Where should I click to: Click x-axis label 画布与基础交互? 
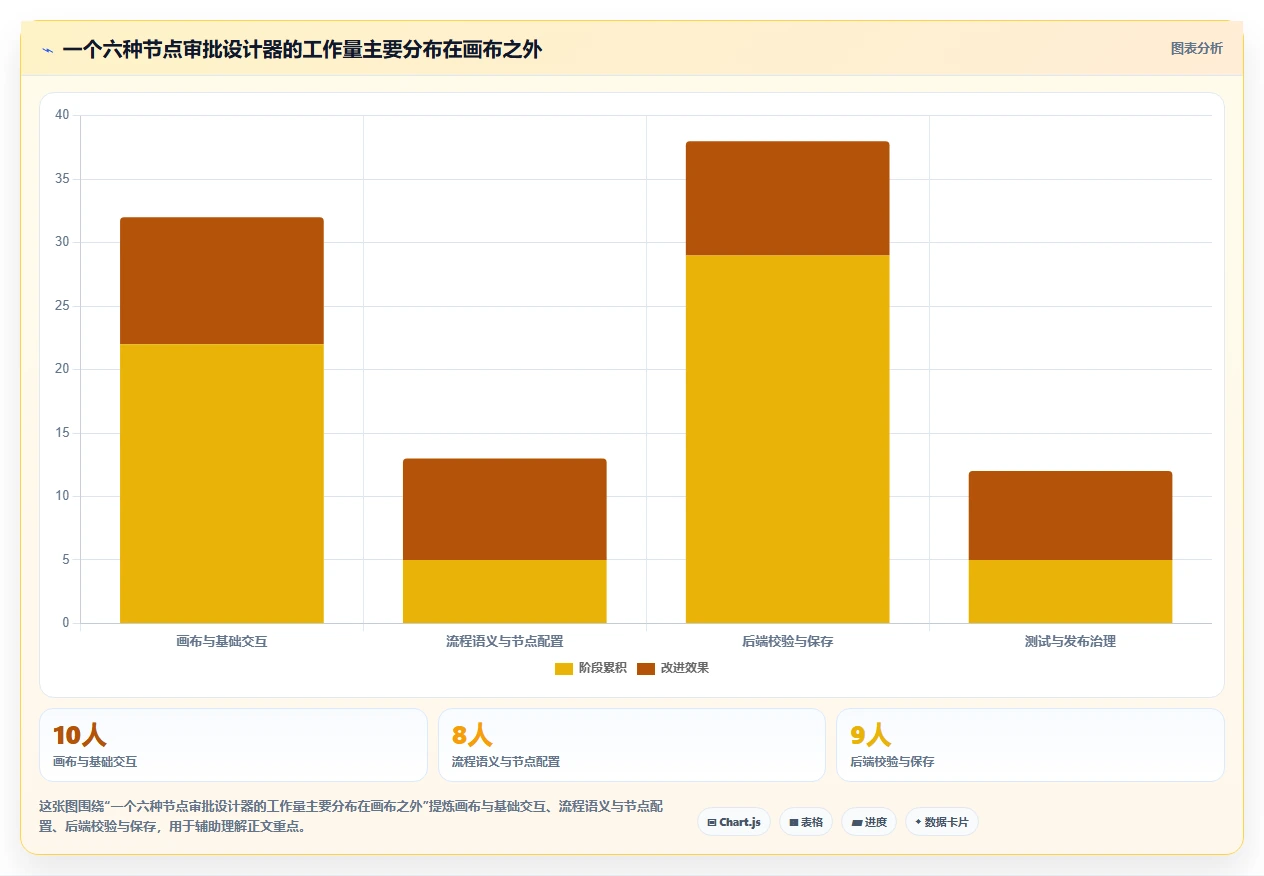[222, 641]
